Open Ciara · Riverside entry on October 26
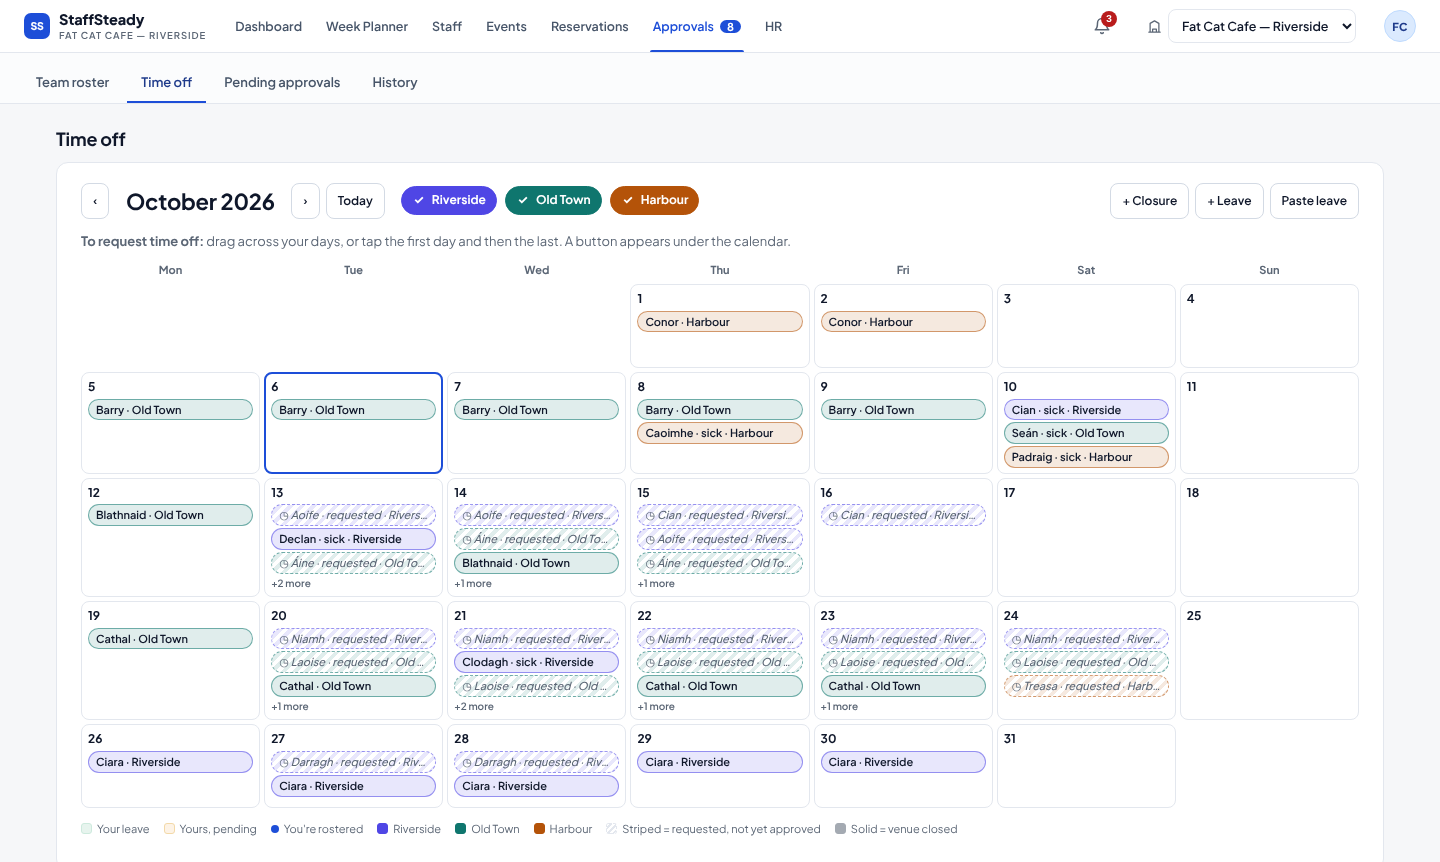Screen dimensions: 1440x862 point(170,762)
